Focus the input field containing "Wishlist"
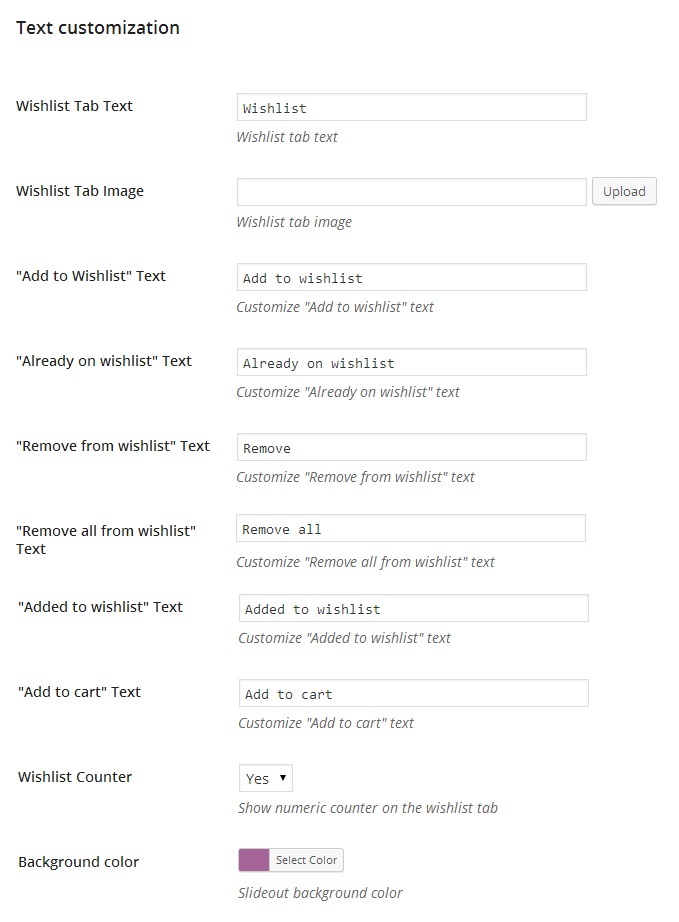Viewport: 679px width, 922px height. (x=411, y=108)
